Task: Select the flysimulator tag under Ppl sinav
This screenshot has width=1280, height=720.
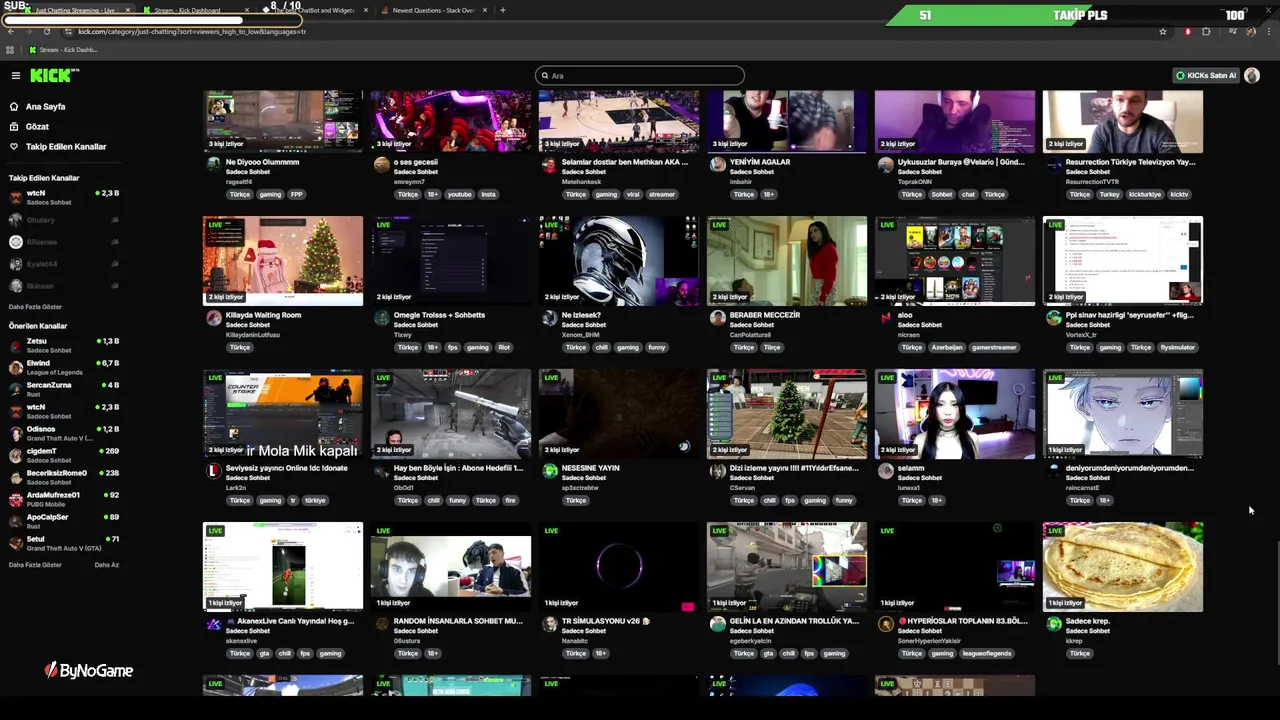Action: pyautogui.click(x=1177, y=347)
